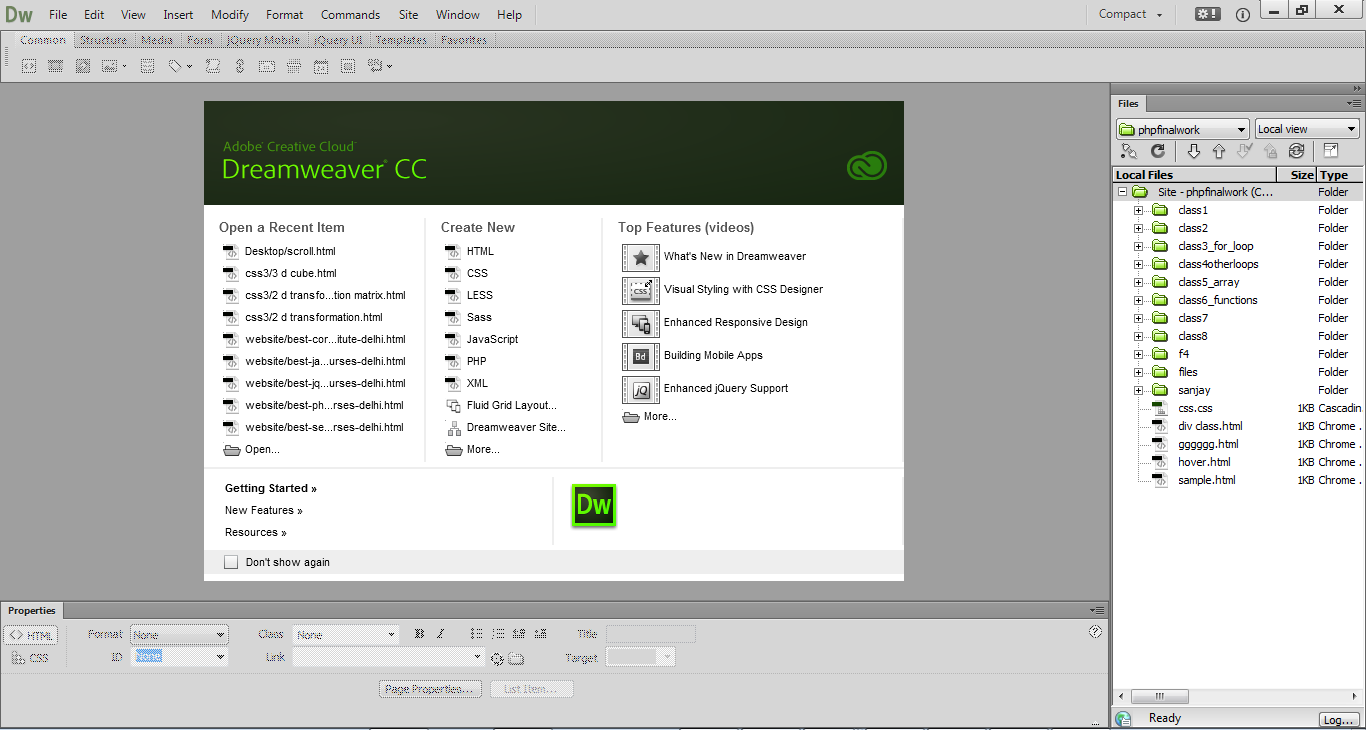Click Unordered List icon in Properties

click(x=476, y=634)
